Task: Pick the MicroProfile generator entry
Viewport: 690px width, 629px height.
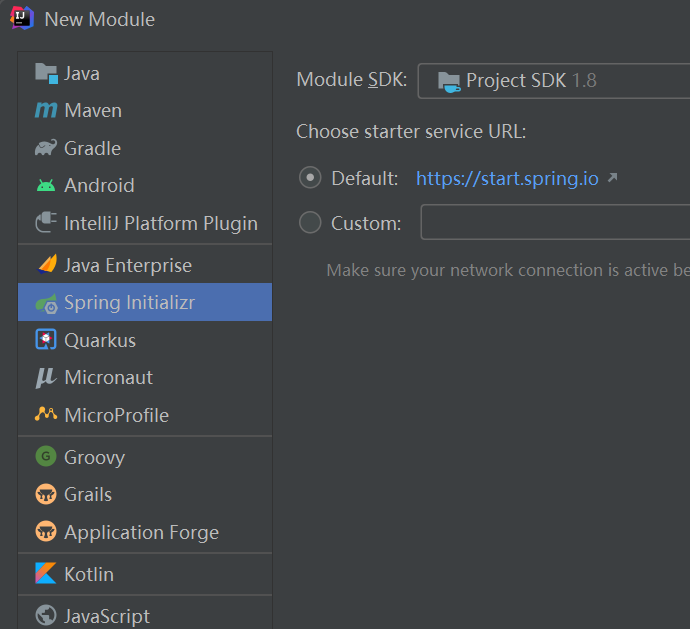Action: click(116, 415)
